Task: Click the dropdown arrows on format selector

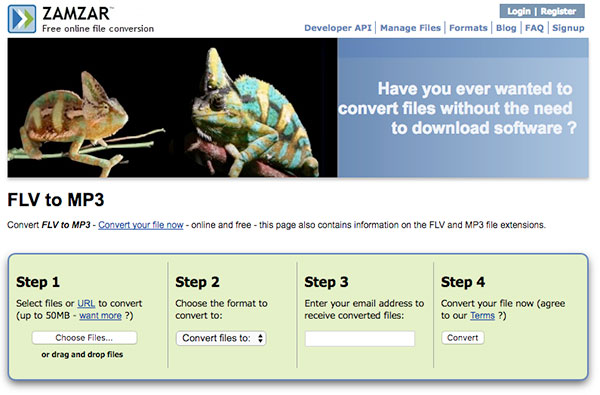Action: [260, 338]
